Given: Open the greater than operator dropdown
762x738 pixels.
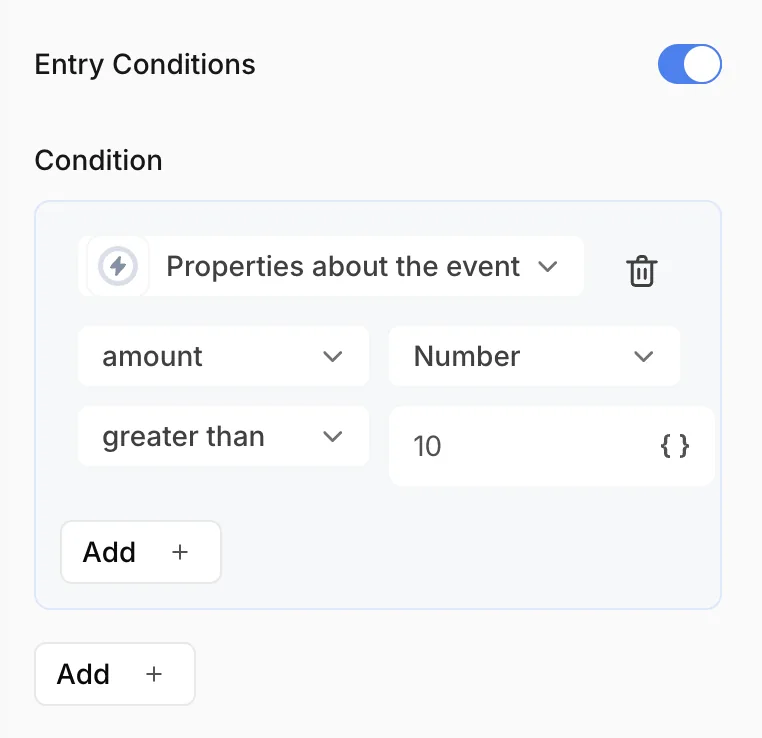Looking at the screenshot, I should (224, 436).
